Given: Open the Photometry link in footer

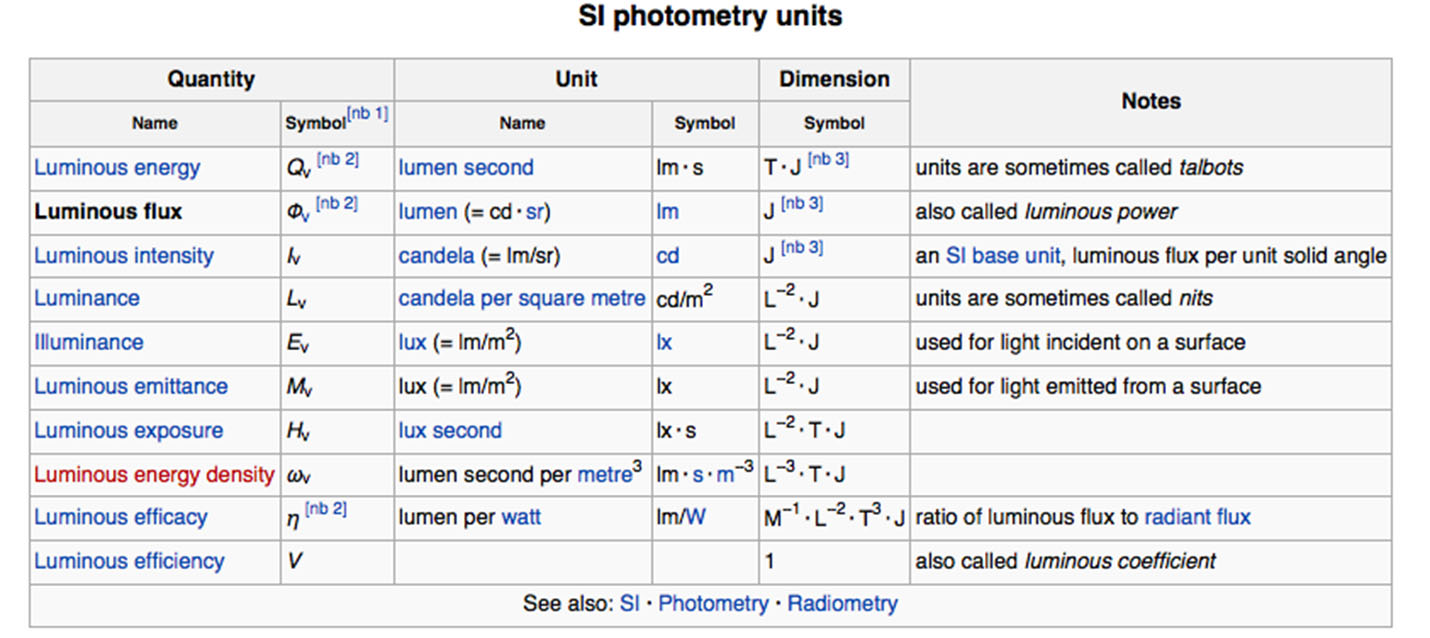Looking at the screenshot, I should pos(713,604).
